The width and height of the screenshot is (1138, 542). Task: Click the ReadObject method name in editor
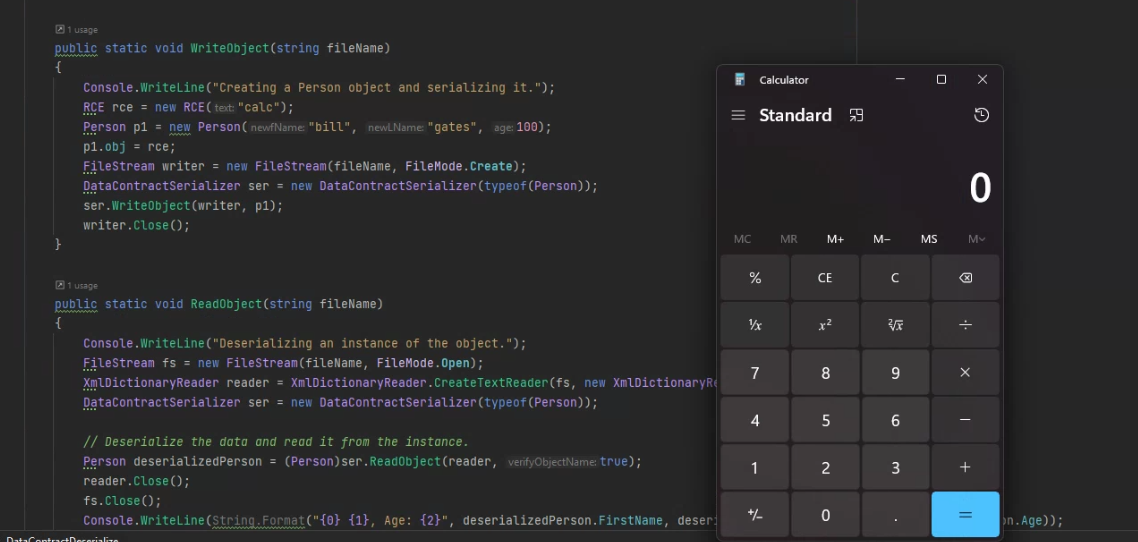click(226, 304)
